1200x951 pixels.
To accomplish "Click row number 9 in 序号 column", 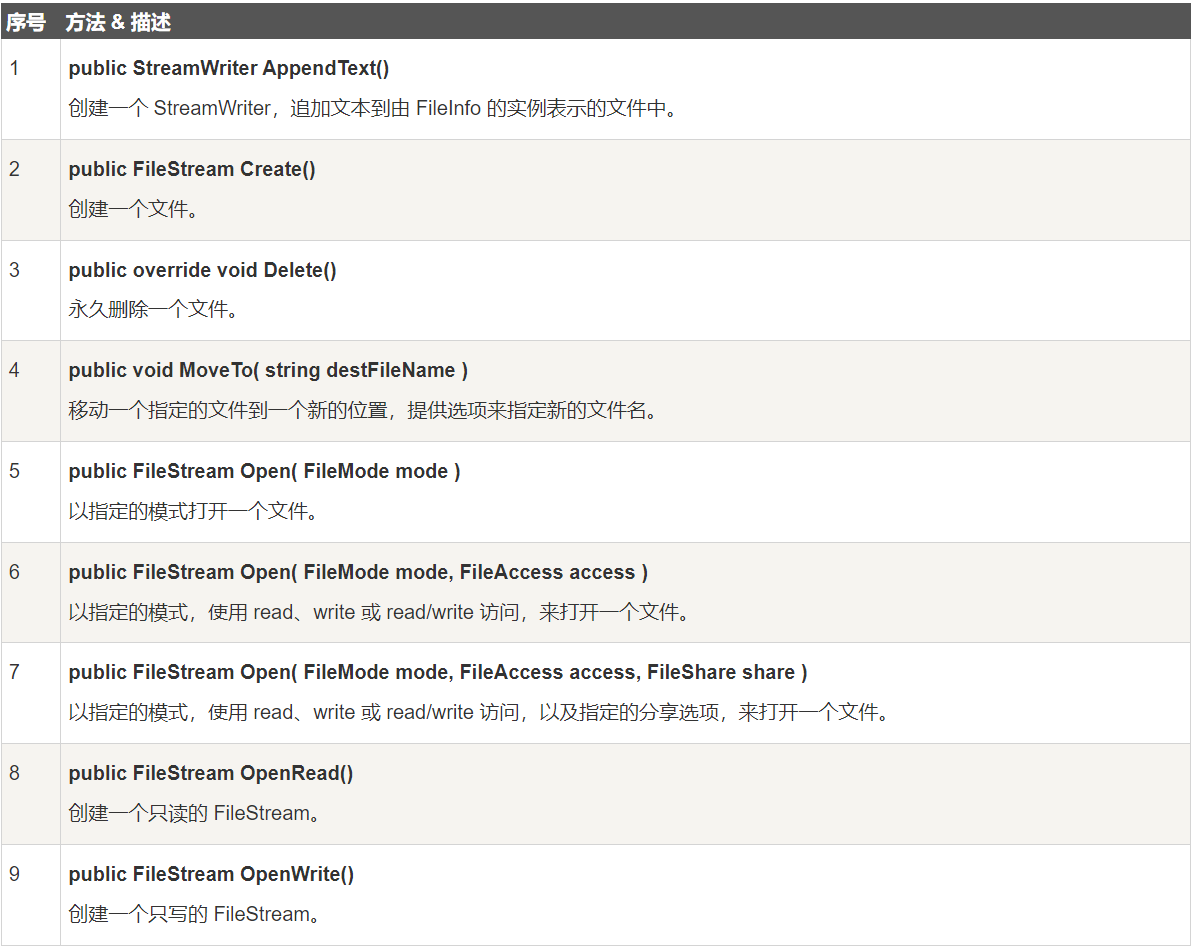I will 14,874.
